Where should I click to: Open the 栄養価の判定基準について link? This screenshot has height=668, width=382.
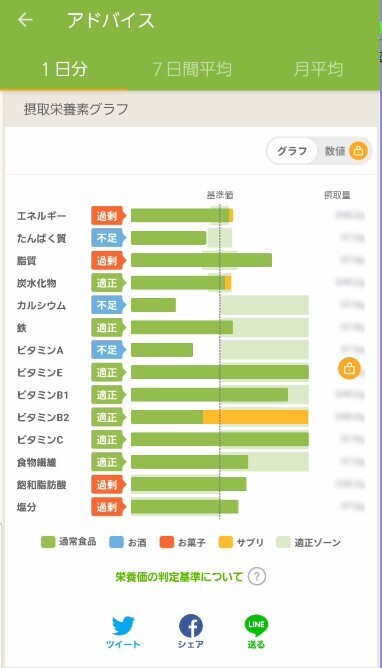[179, 577]
